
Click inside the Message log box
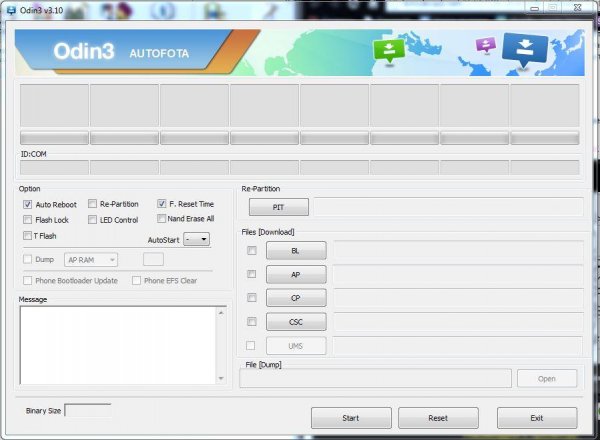(119, 345)
